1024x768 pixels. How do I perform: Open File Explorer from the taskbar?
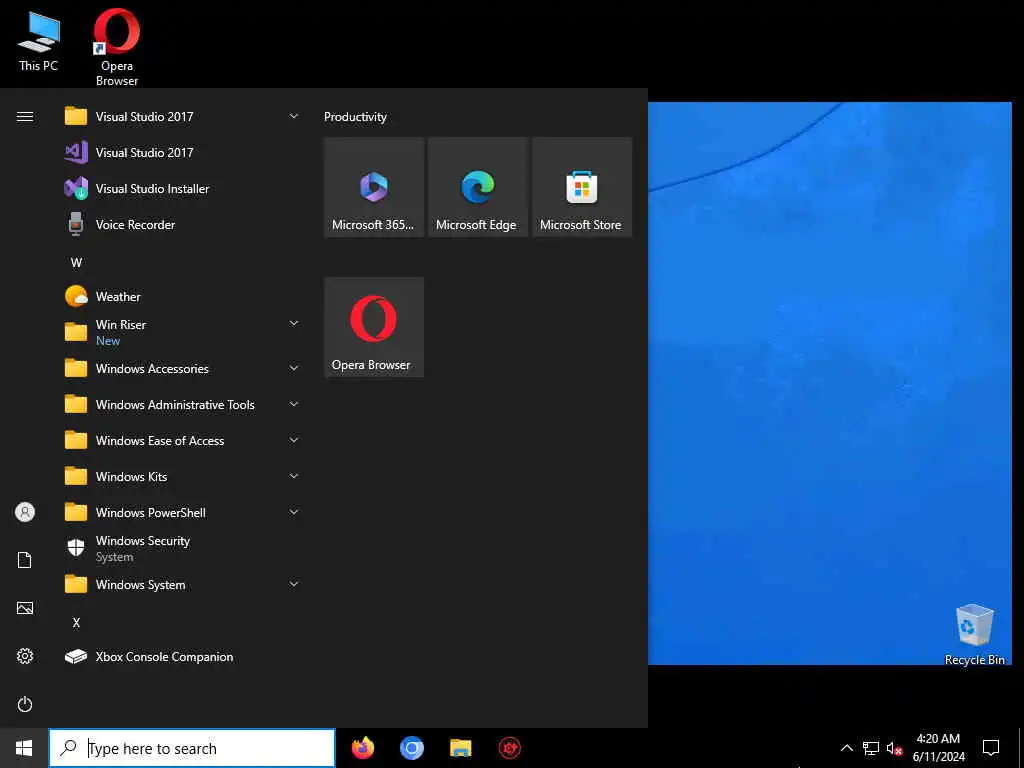[x=460, y=748]
